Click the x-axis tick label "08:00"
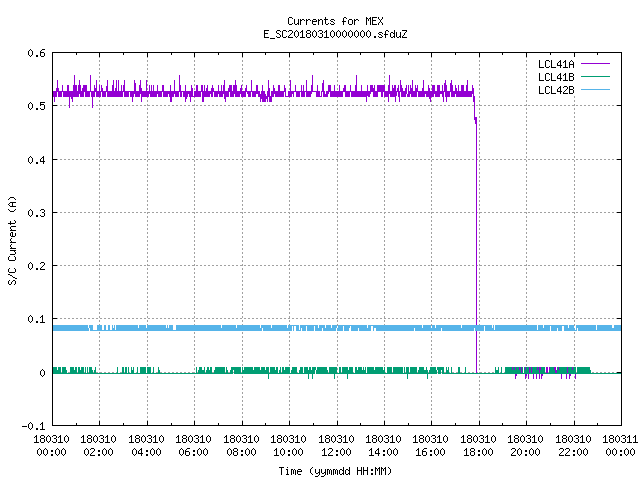The width and height of the screenshot is (640, 480). pos(241,452)
